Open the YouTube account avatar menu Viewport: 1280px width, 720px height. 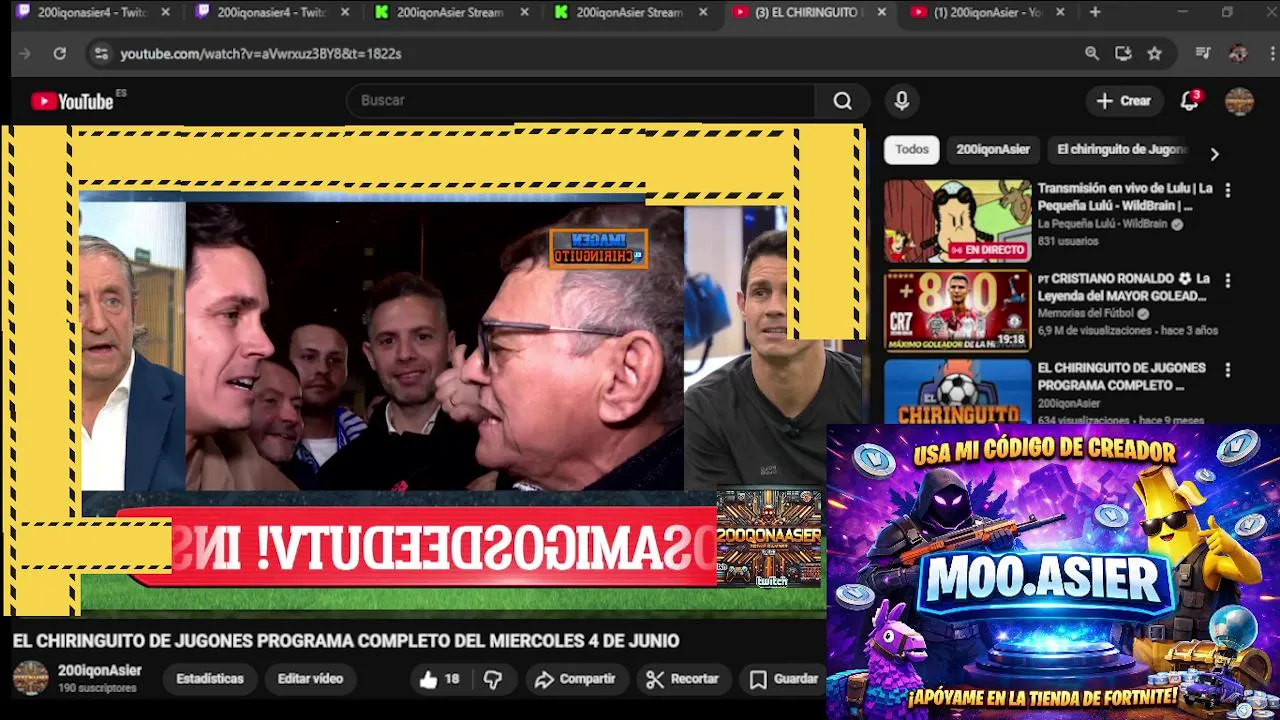(1239, 101)
